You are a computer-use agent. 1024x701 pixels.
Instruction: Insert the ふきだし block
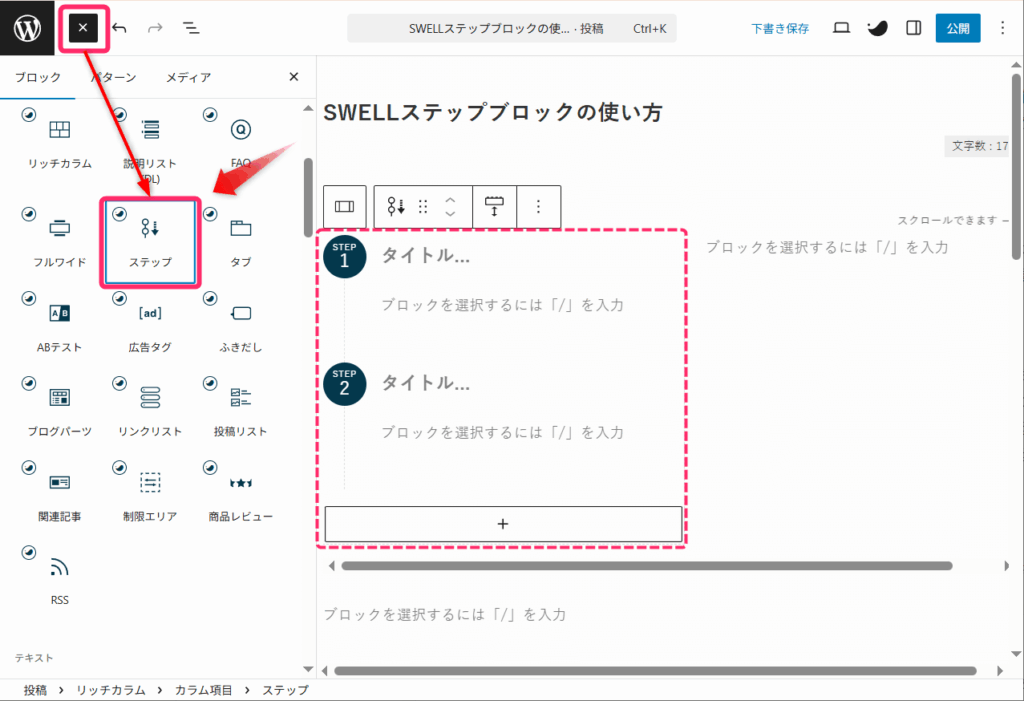[240, 324]
